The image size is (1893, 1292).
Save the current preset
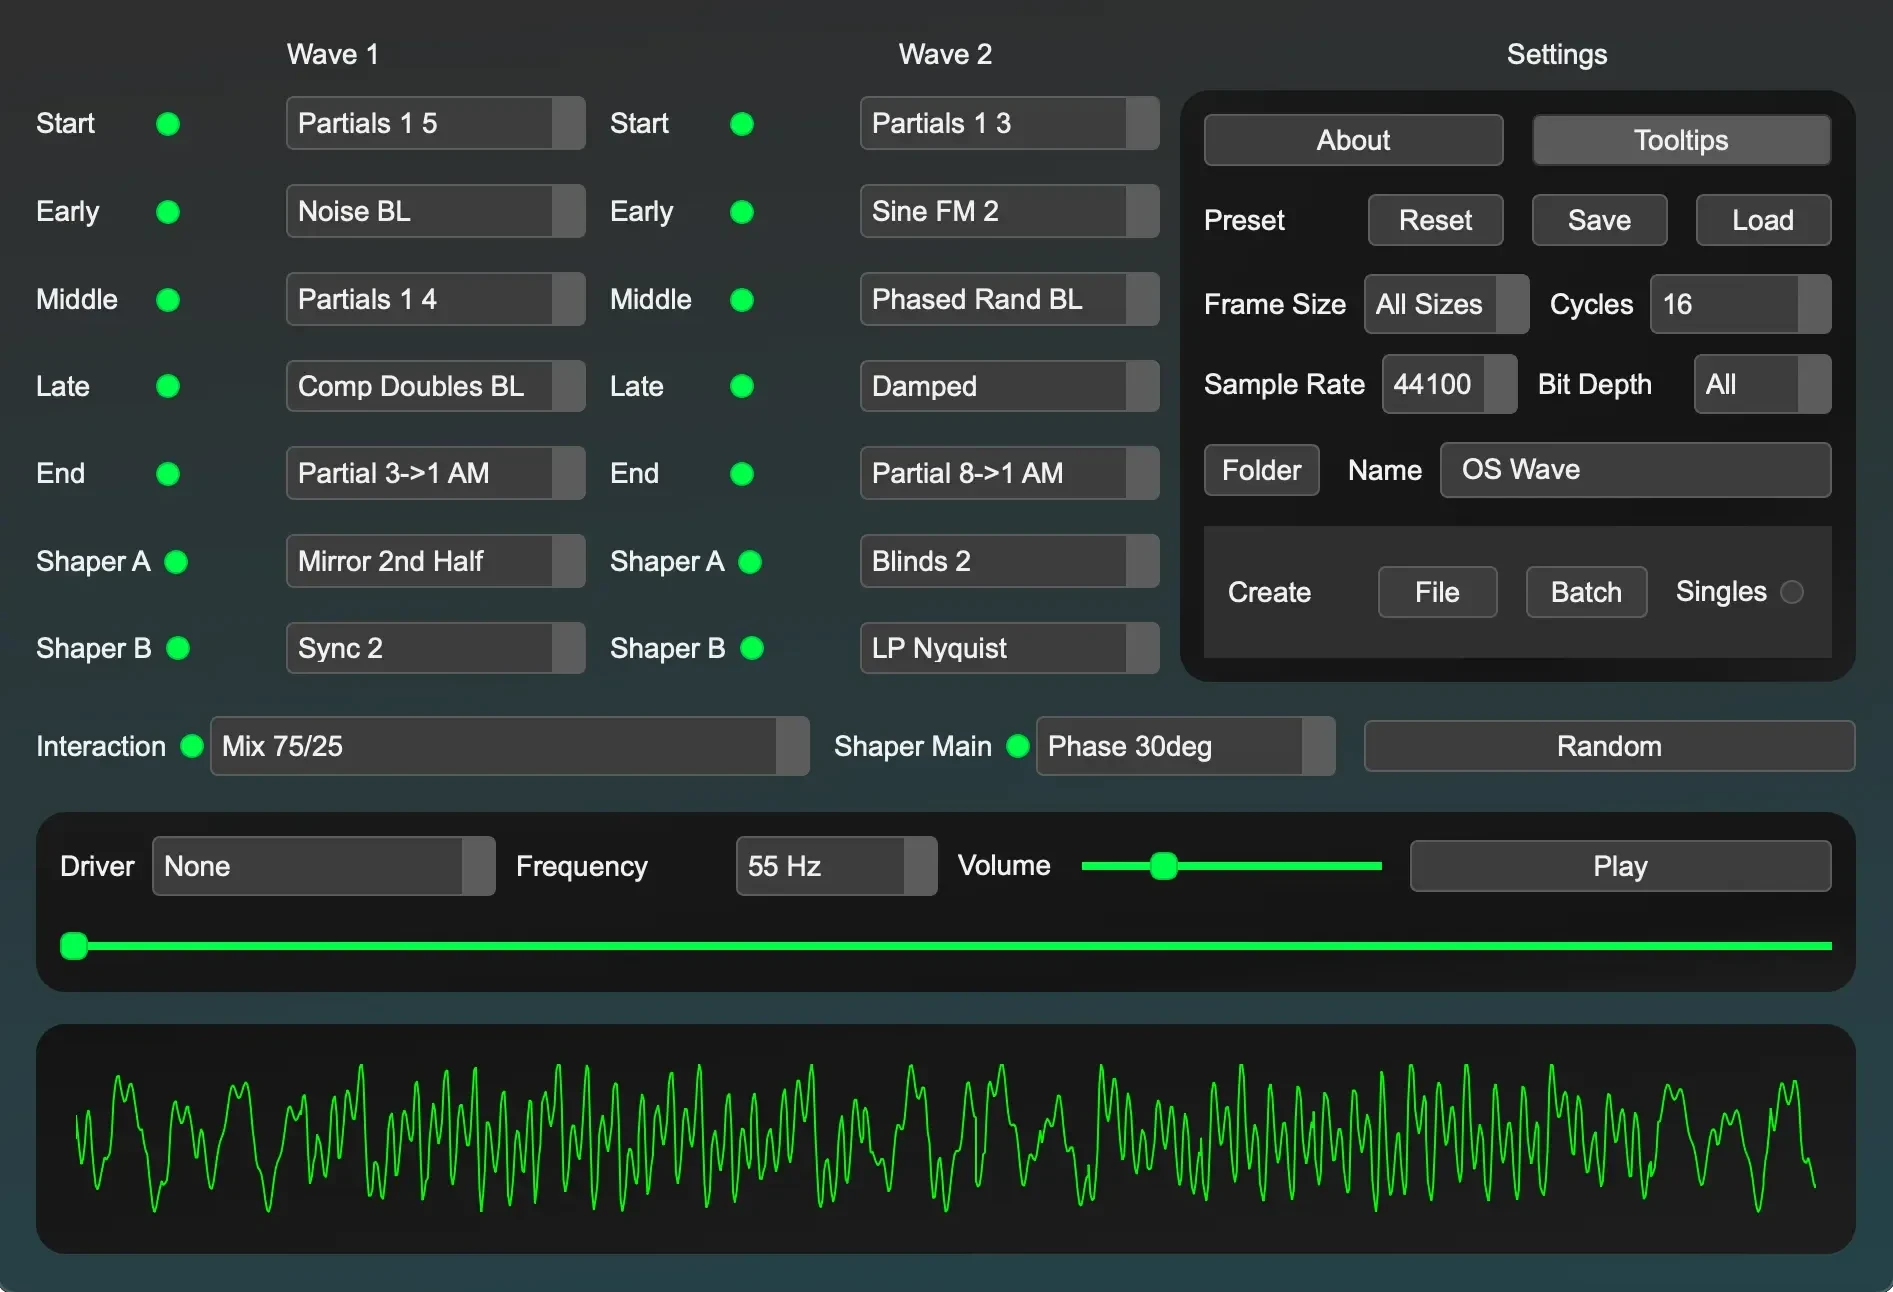(x=1599, y=220)
